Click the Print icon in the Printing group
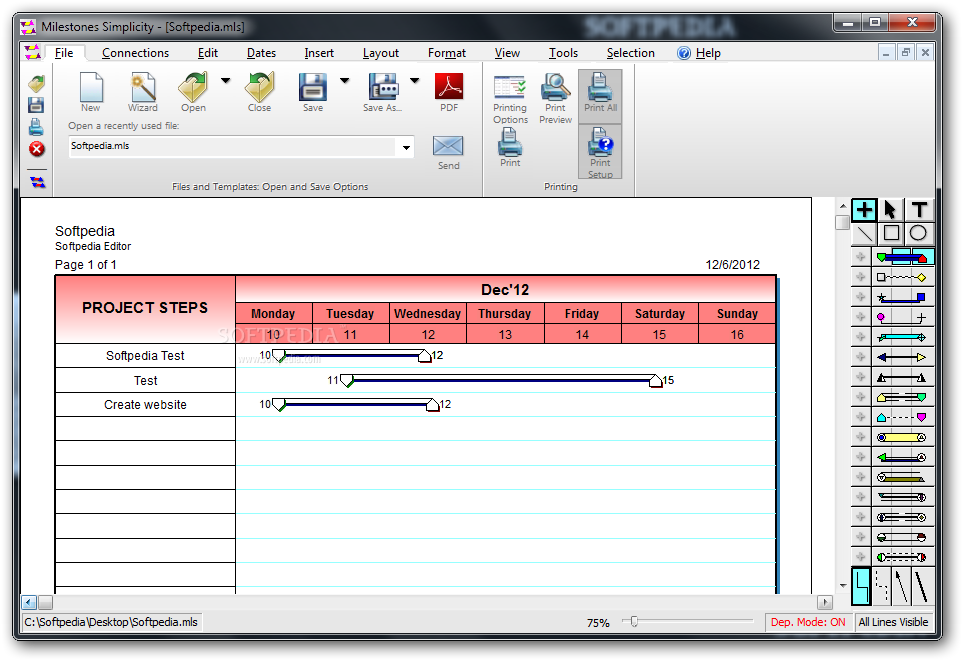Image resolution: width=963 pixels, height=661 pixels. [510, 147]
